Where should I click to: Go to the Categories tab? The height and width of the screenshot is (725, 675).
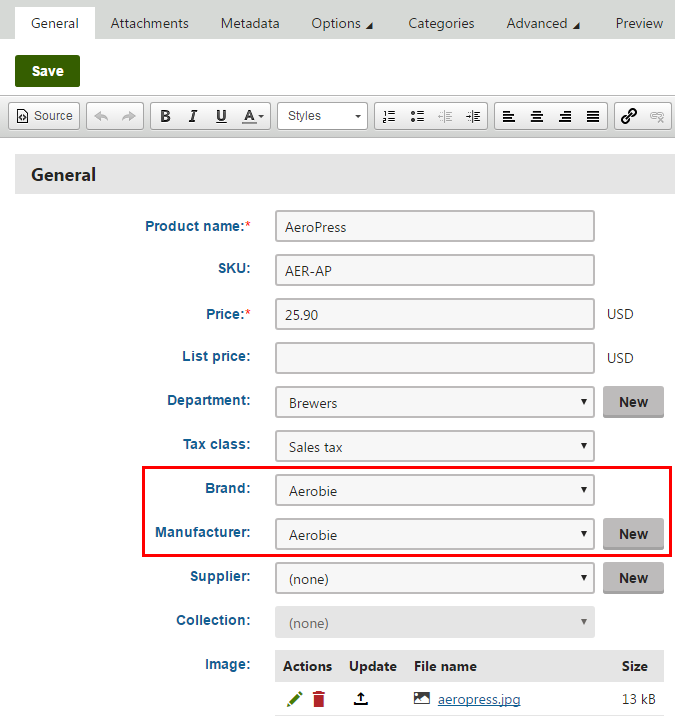(441, 23)
